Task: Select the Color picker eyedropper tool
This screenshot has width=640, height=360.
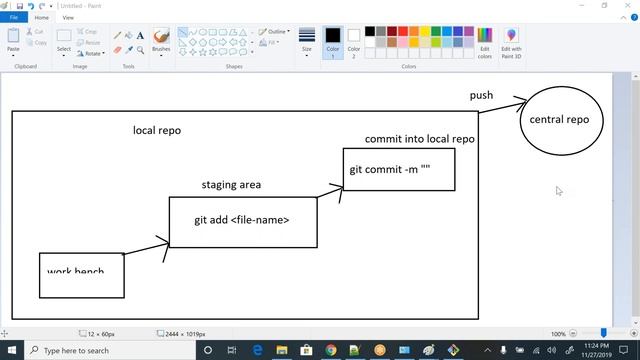Action: 129,50
